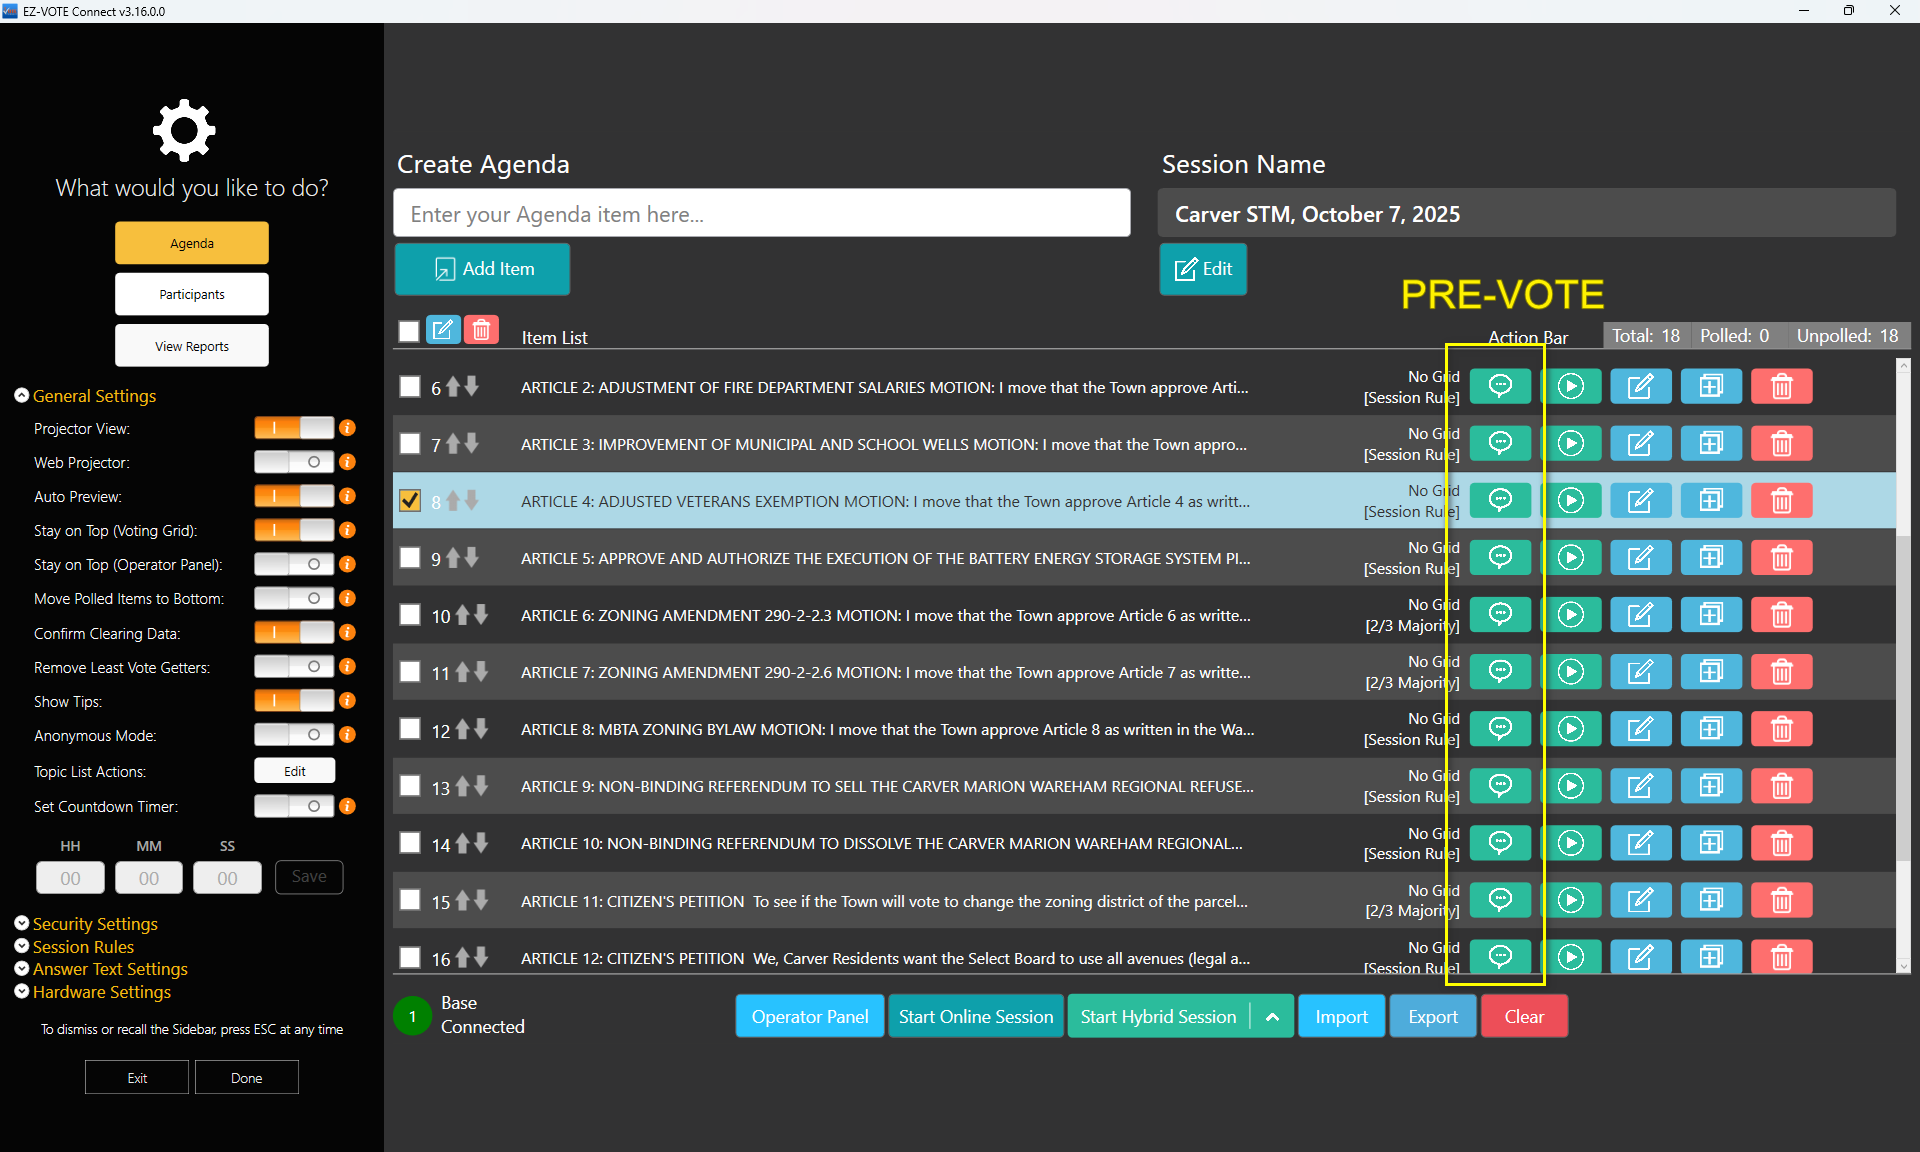Click the comment bubble icon for Article 4
This screenshot has height=1152, width=1920.
tap(1500, 500)
